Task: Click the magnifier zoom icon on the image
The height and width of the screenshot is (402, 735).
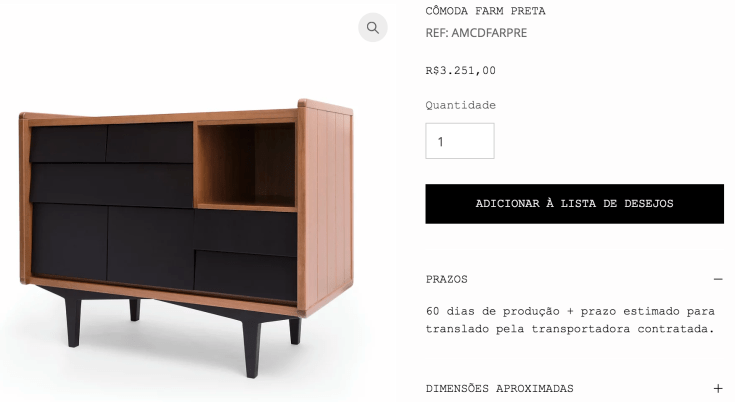Action: (x=373, y=28)
